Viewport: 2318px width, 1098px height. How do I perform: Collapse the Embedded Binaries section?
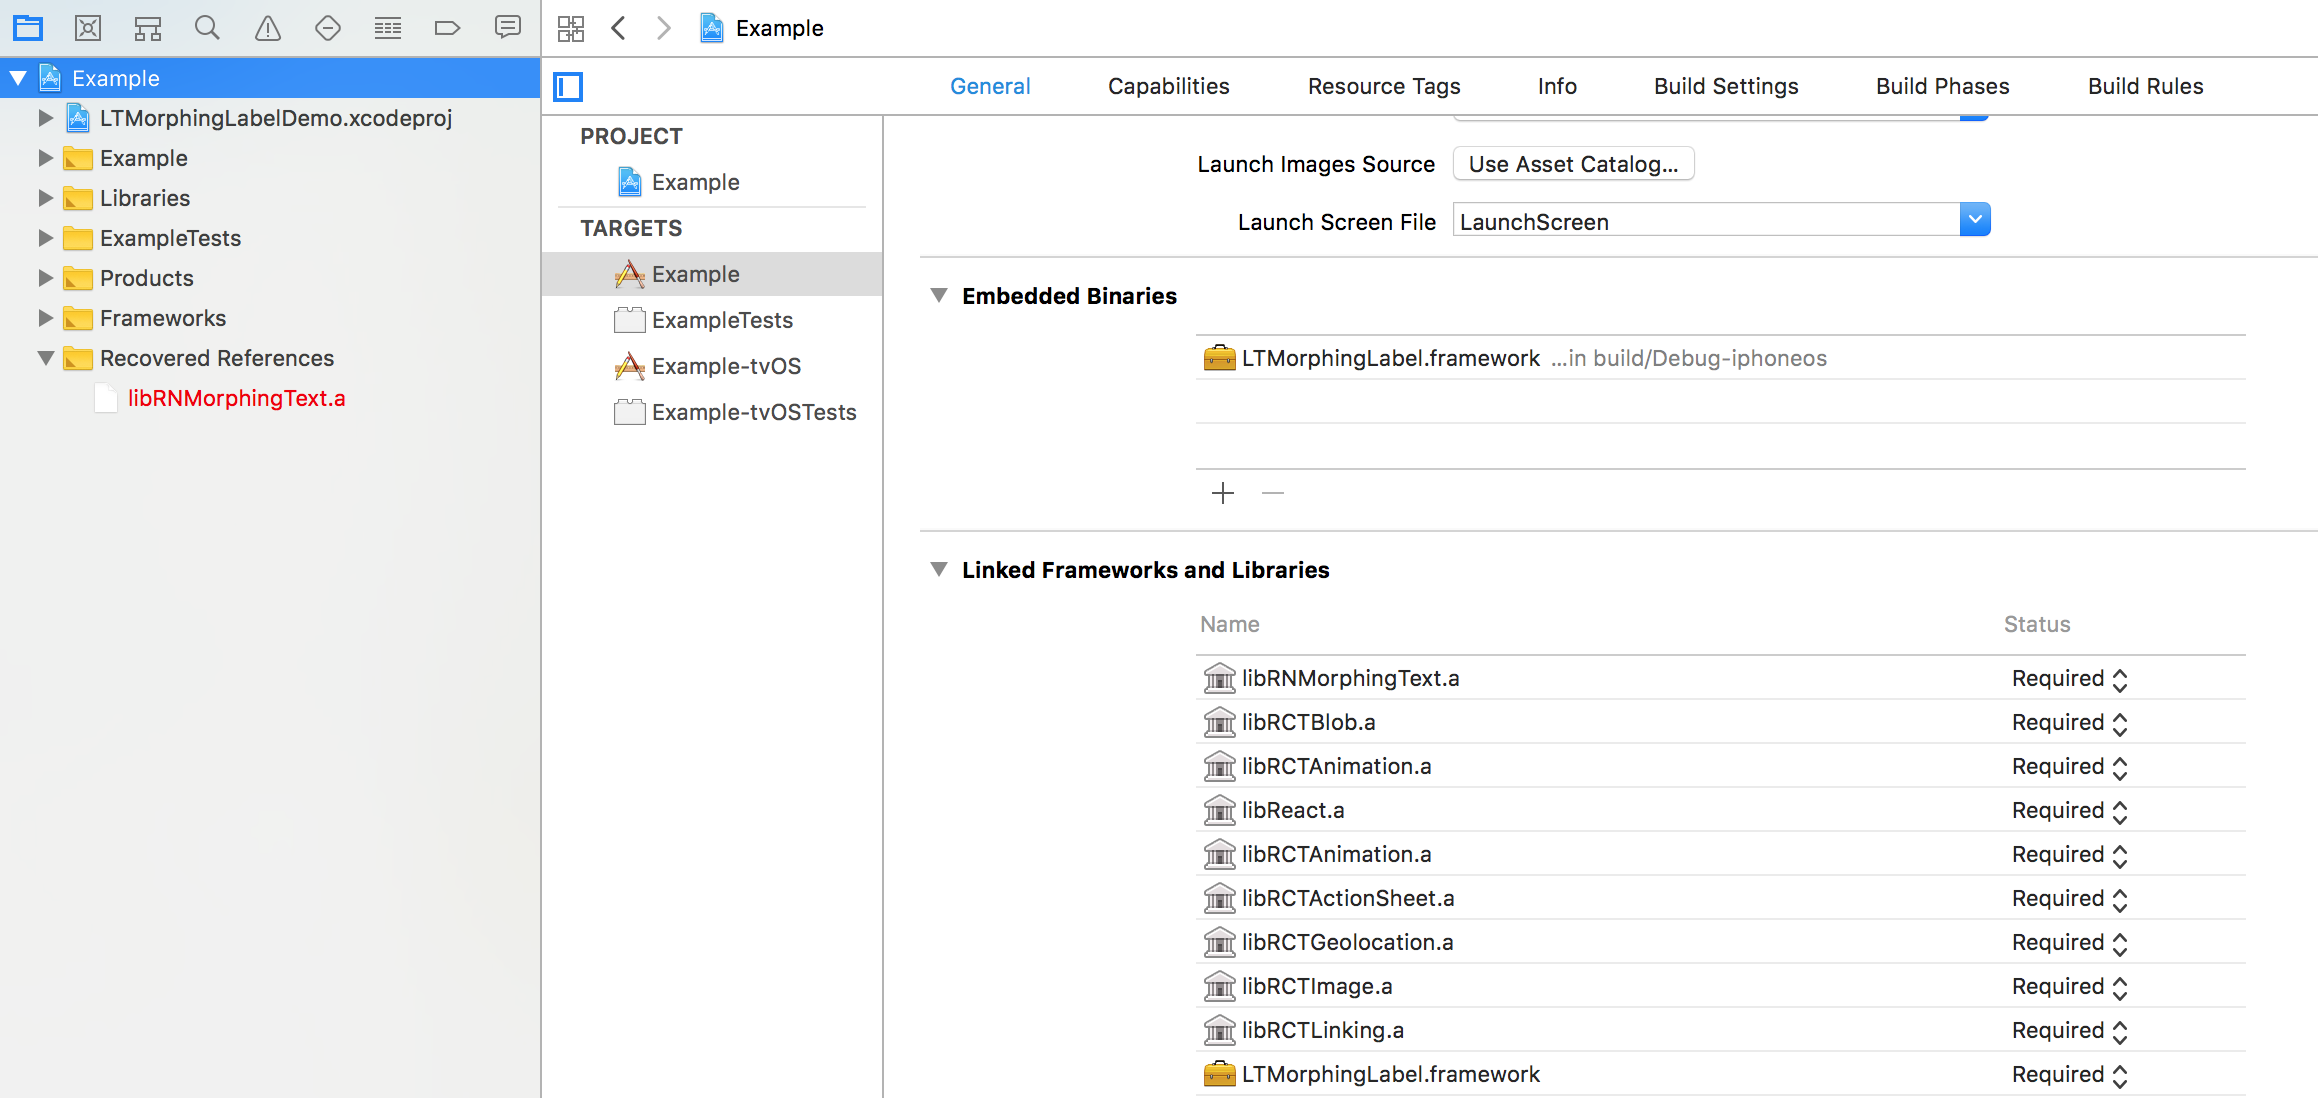[939, 295]
